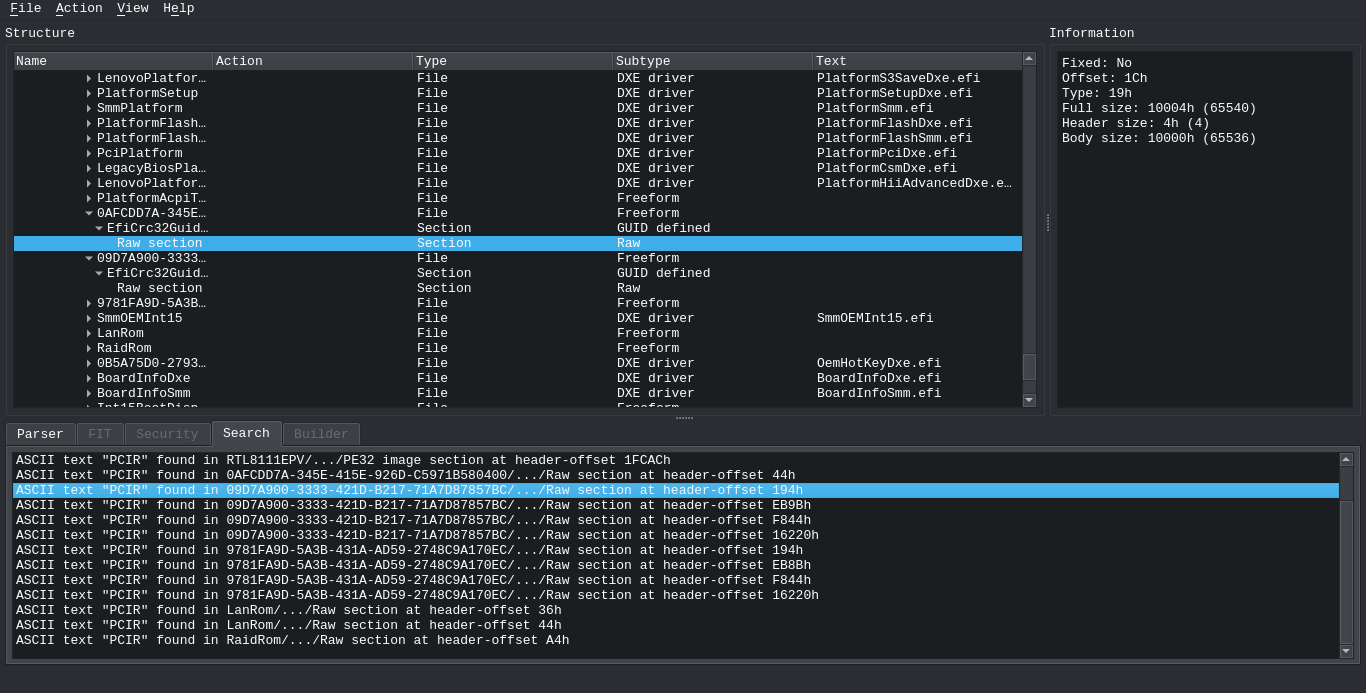1366x693 pixels.
Task: Expand the RaidRom file node
Action: point(89,349)
